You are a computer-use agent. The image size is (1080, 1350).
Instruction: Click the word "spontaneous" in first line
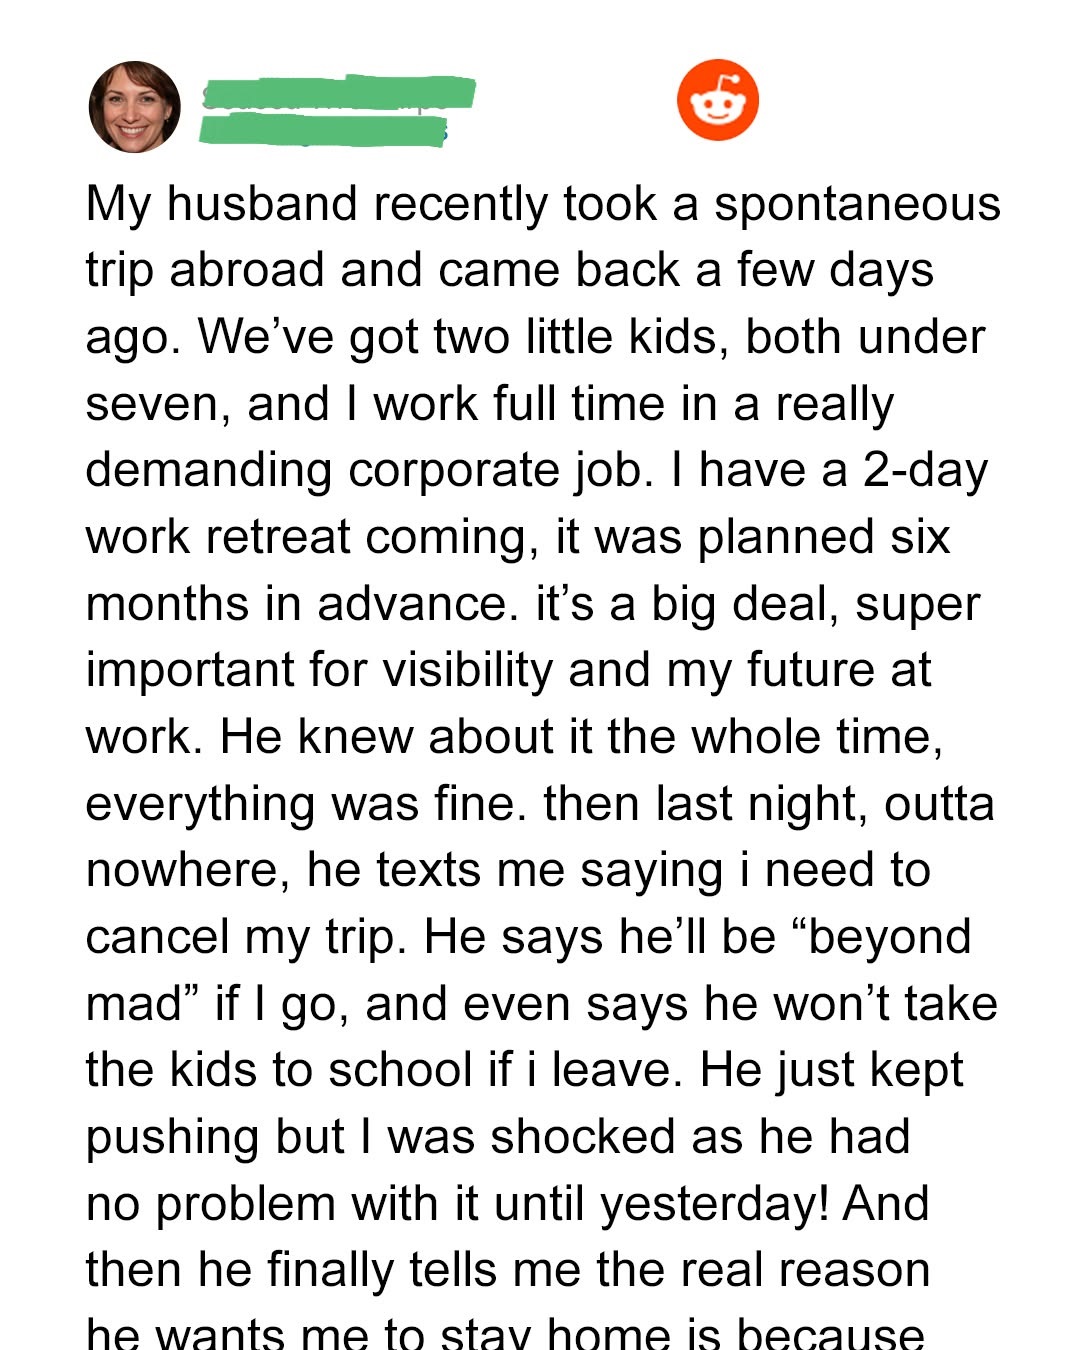point(857,204)
